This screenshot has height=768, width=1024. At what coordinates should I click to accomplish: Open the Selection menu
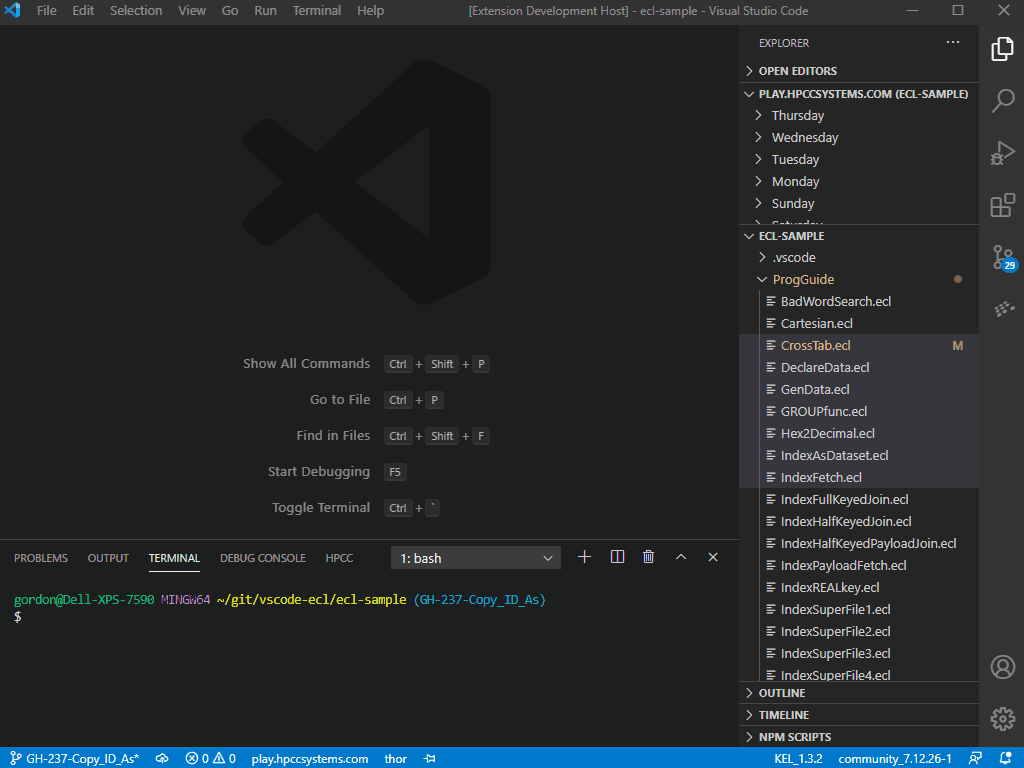point(136,10)
